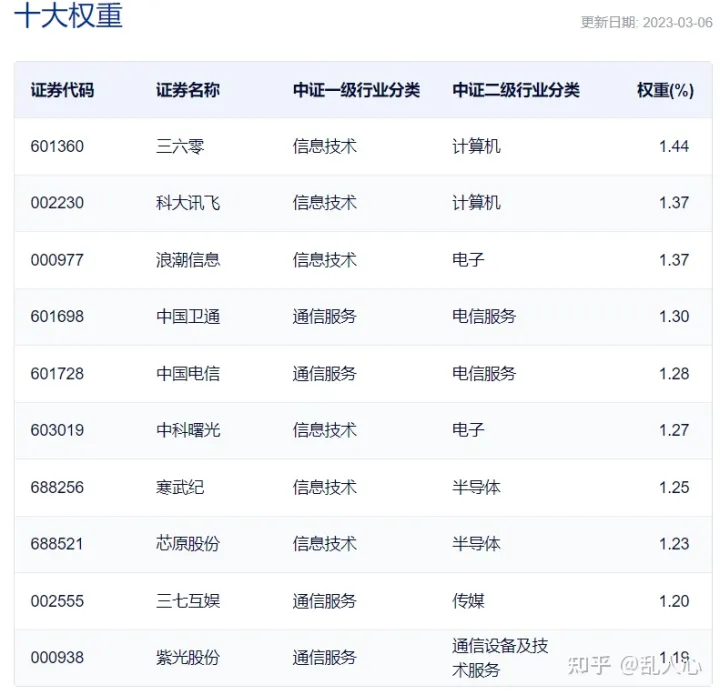Screen dimensions: 720x695
Task: Click 计算机 in the 三六零 row
Action: point(476,146)
